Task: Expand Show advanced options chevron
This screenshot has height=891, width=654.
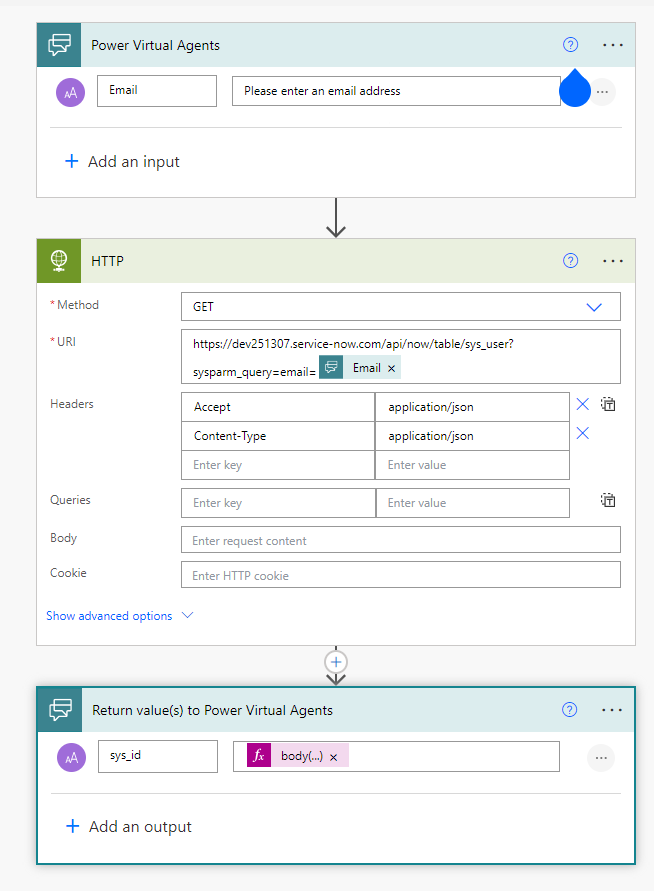Action: 187,615
